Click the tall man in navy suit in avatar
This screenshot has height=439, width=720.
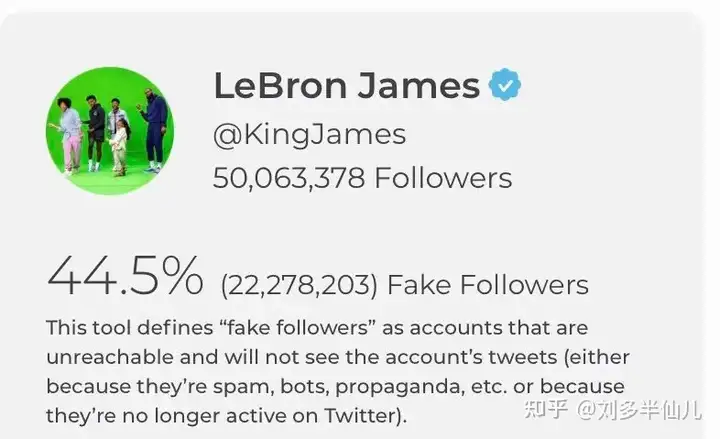[x=154, y=131]
